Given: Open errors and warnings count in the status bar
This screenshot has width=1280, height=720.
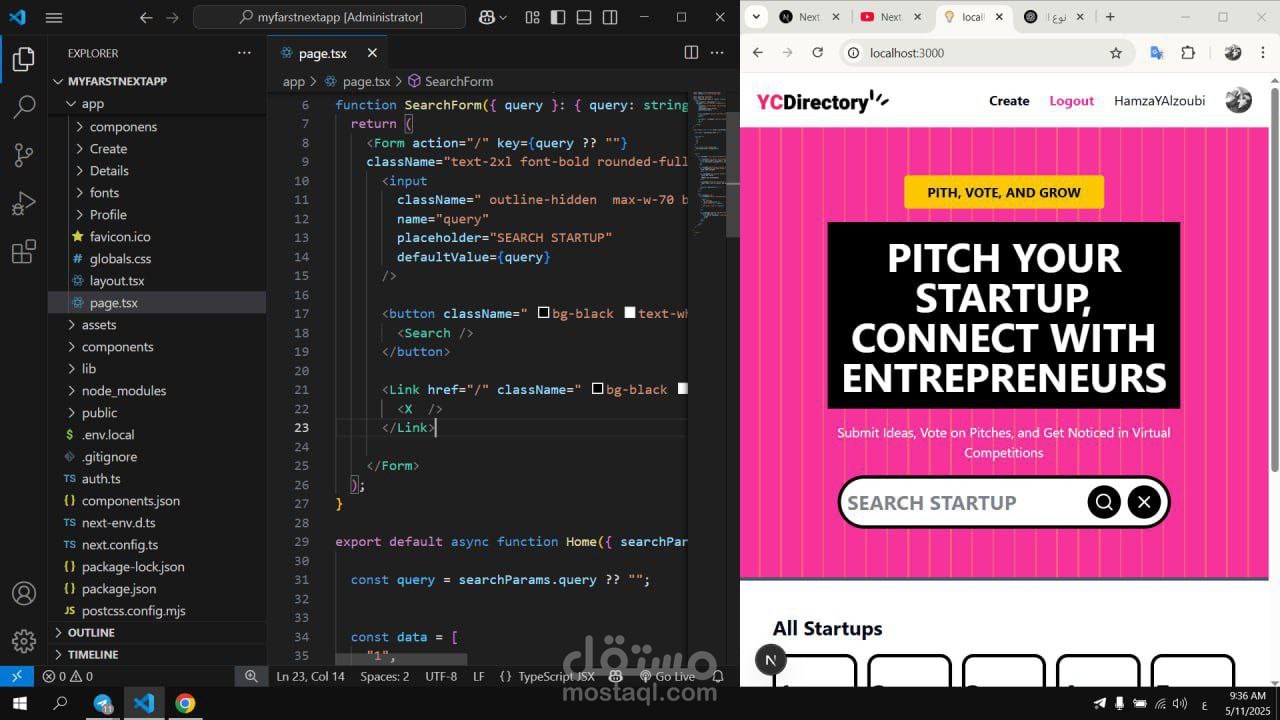Looking at the screenshot, I should coord(67,676).
